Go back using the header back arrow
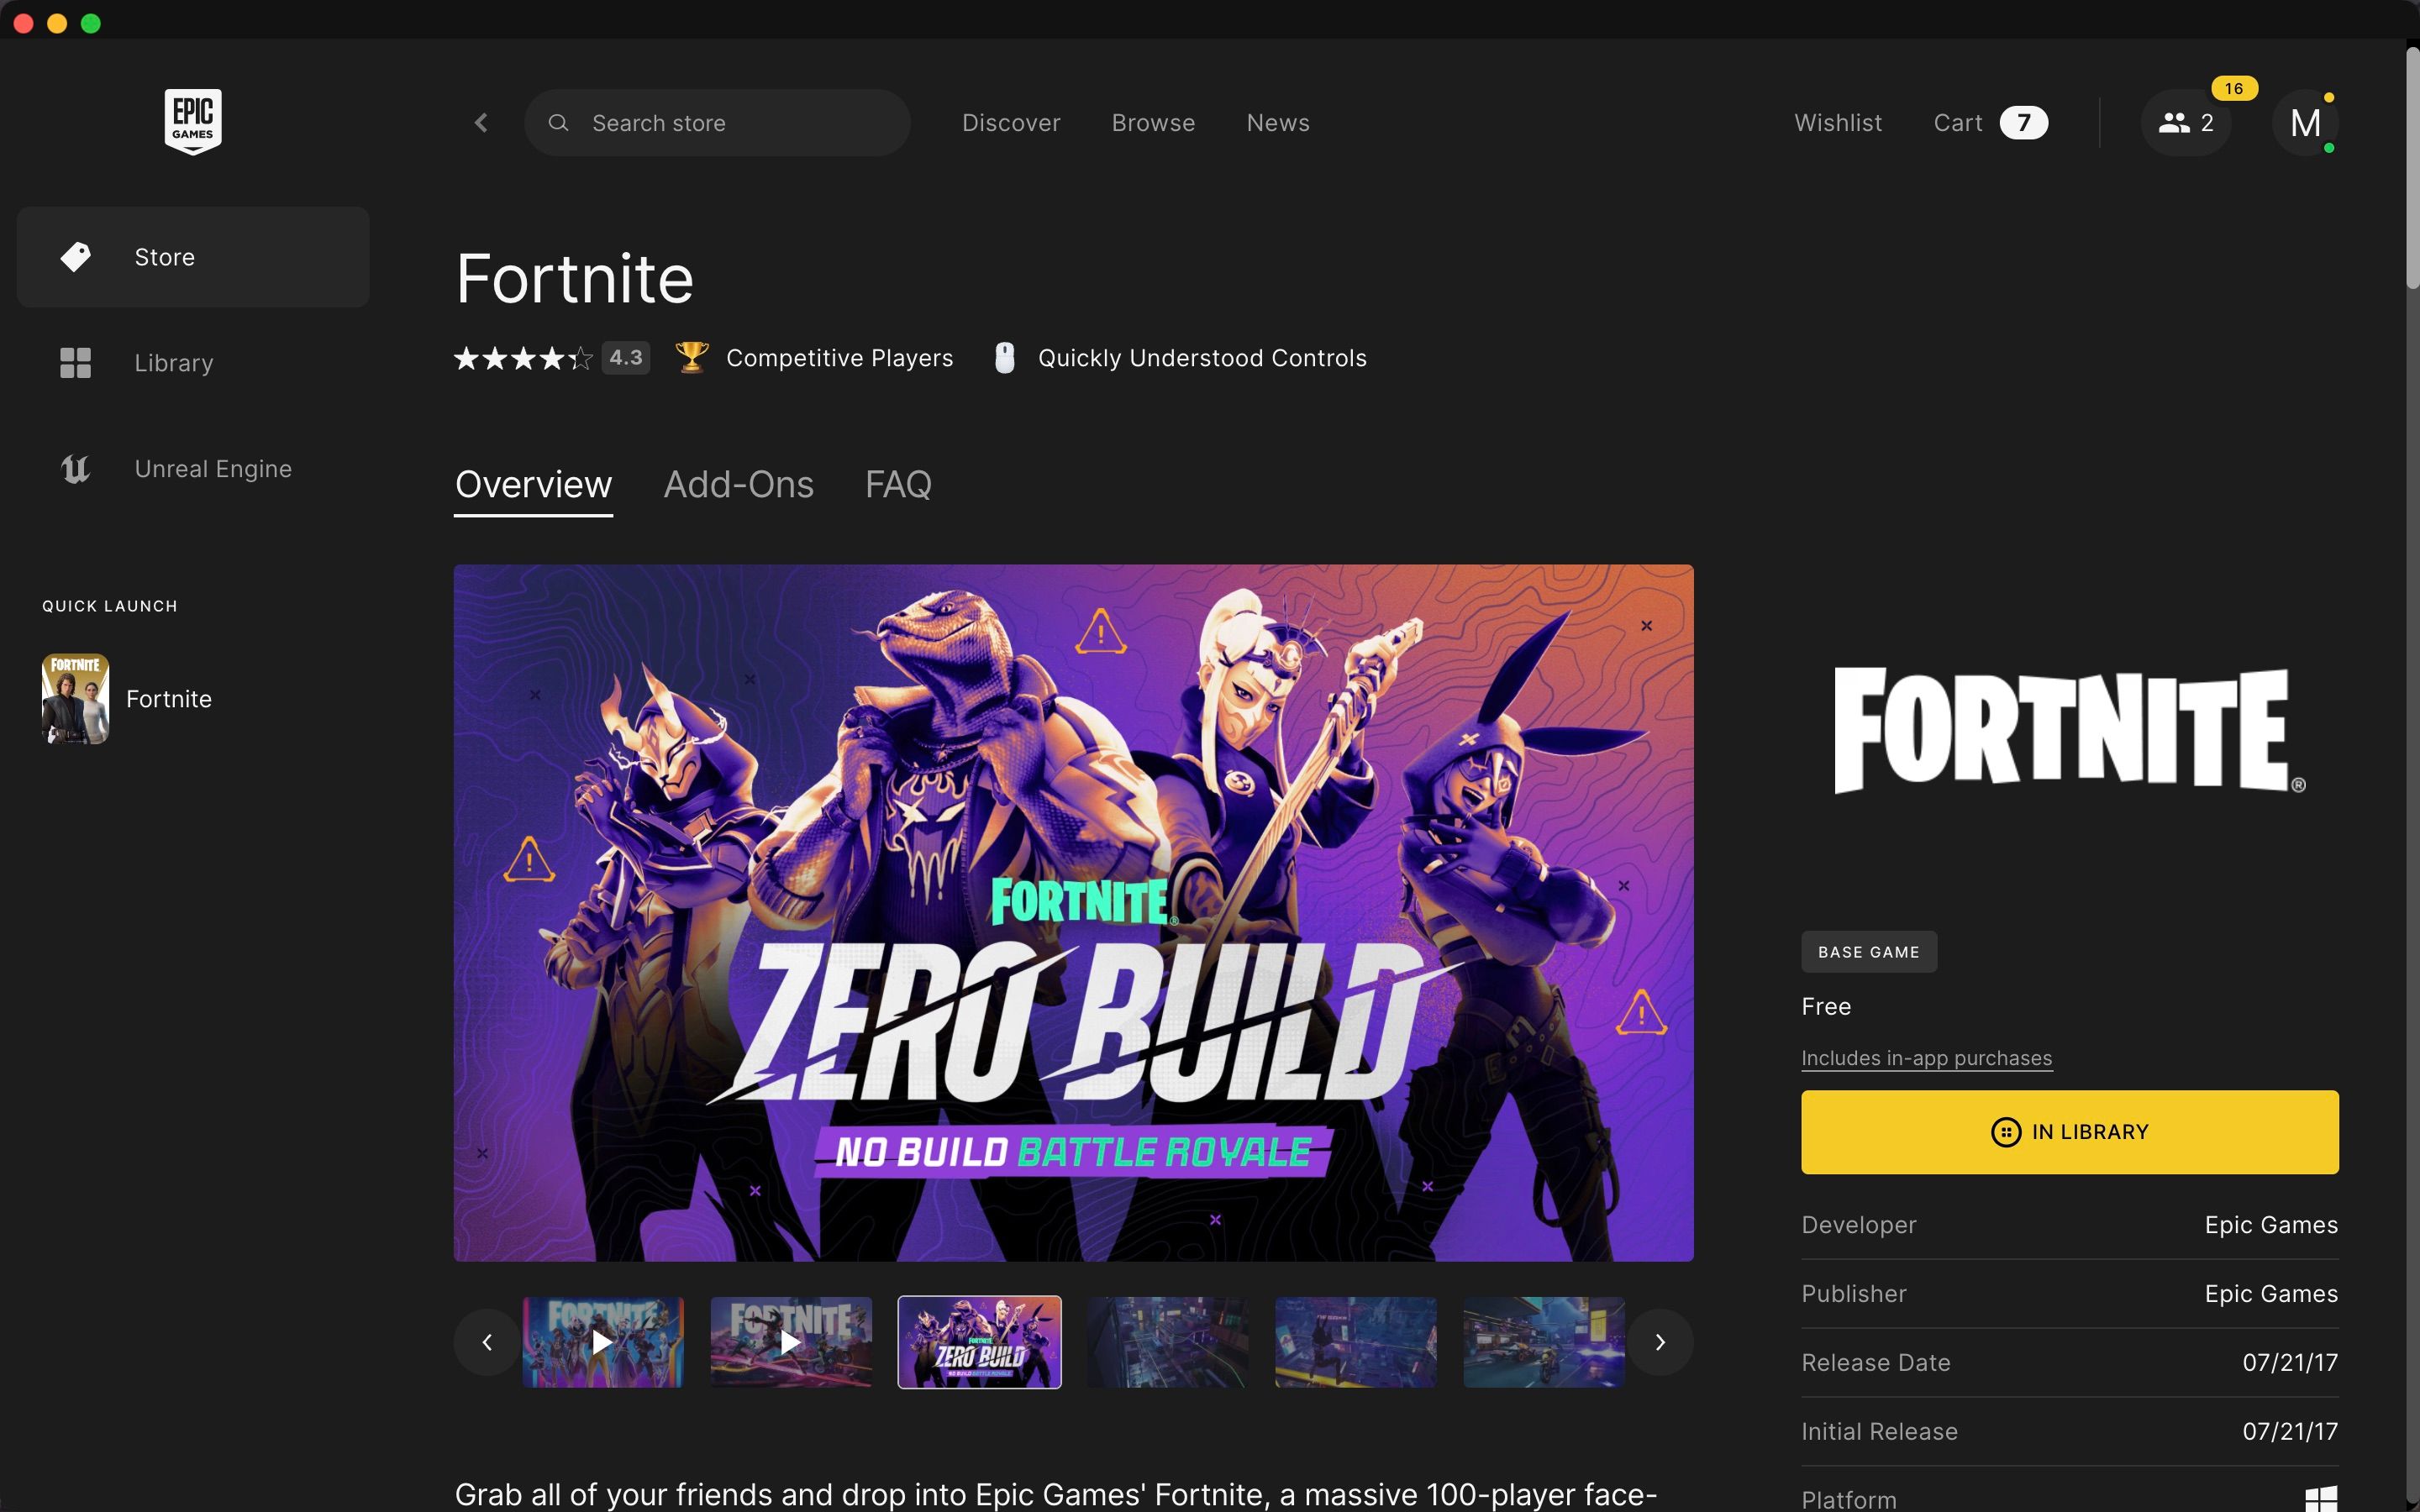Screen dimensions: 2420x1512 tap(481, 122)
